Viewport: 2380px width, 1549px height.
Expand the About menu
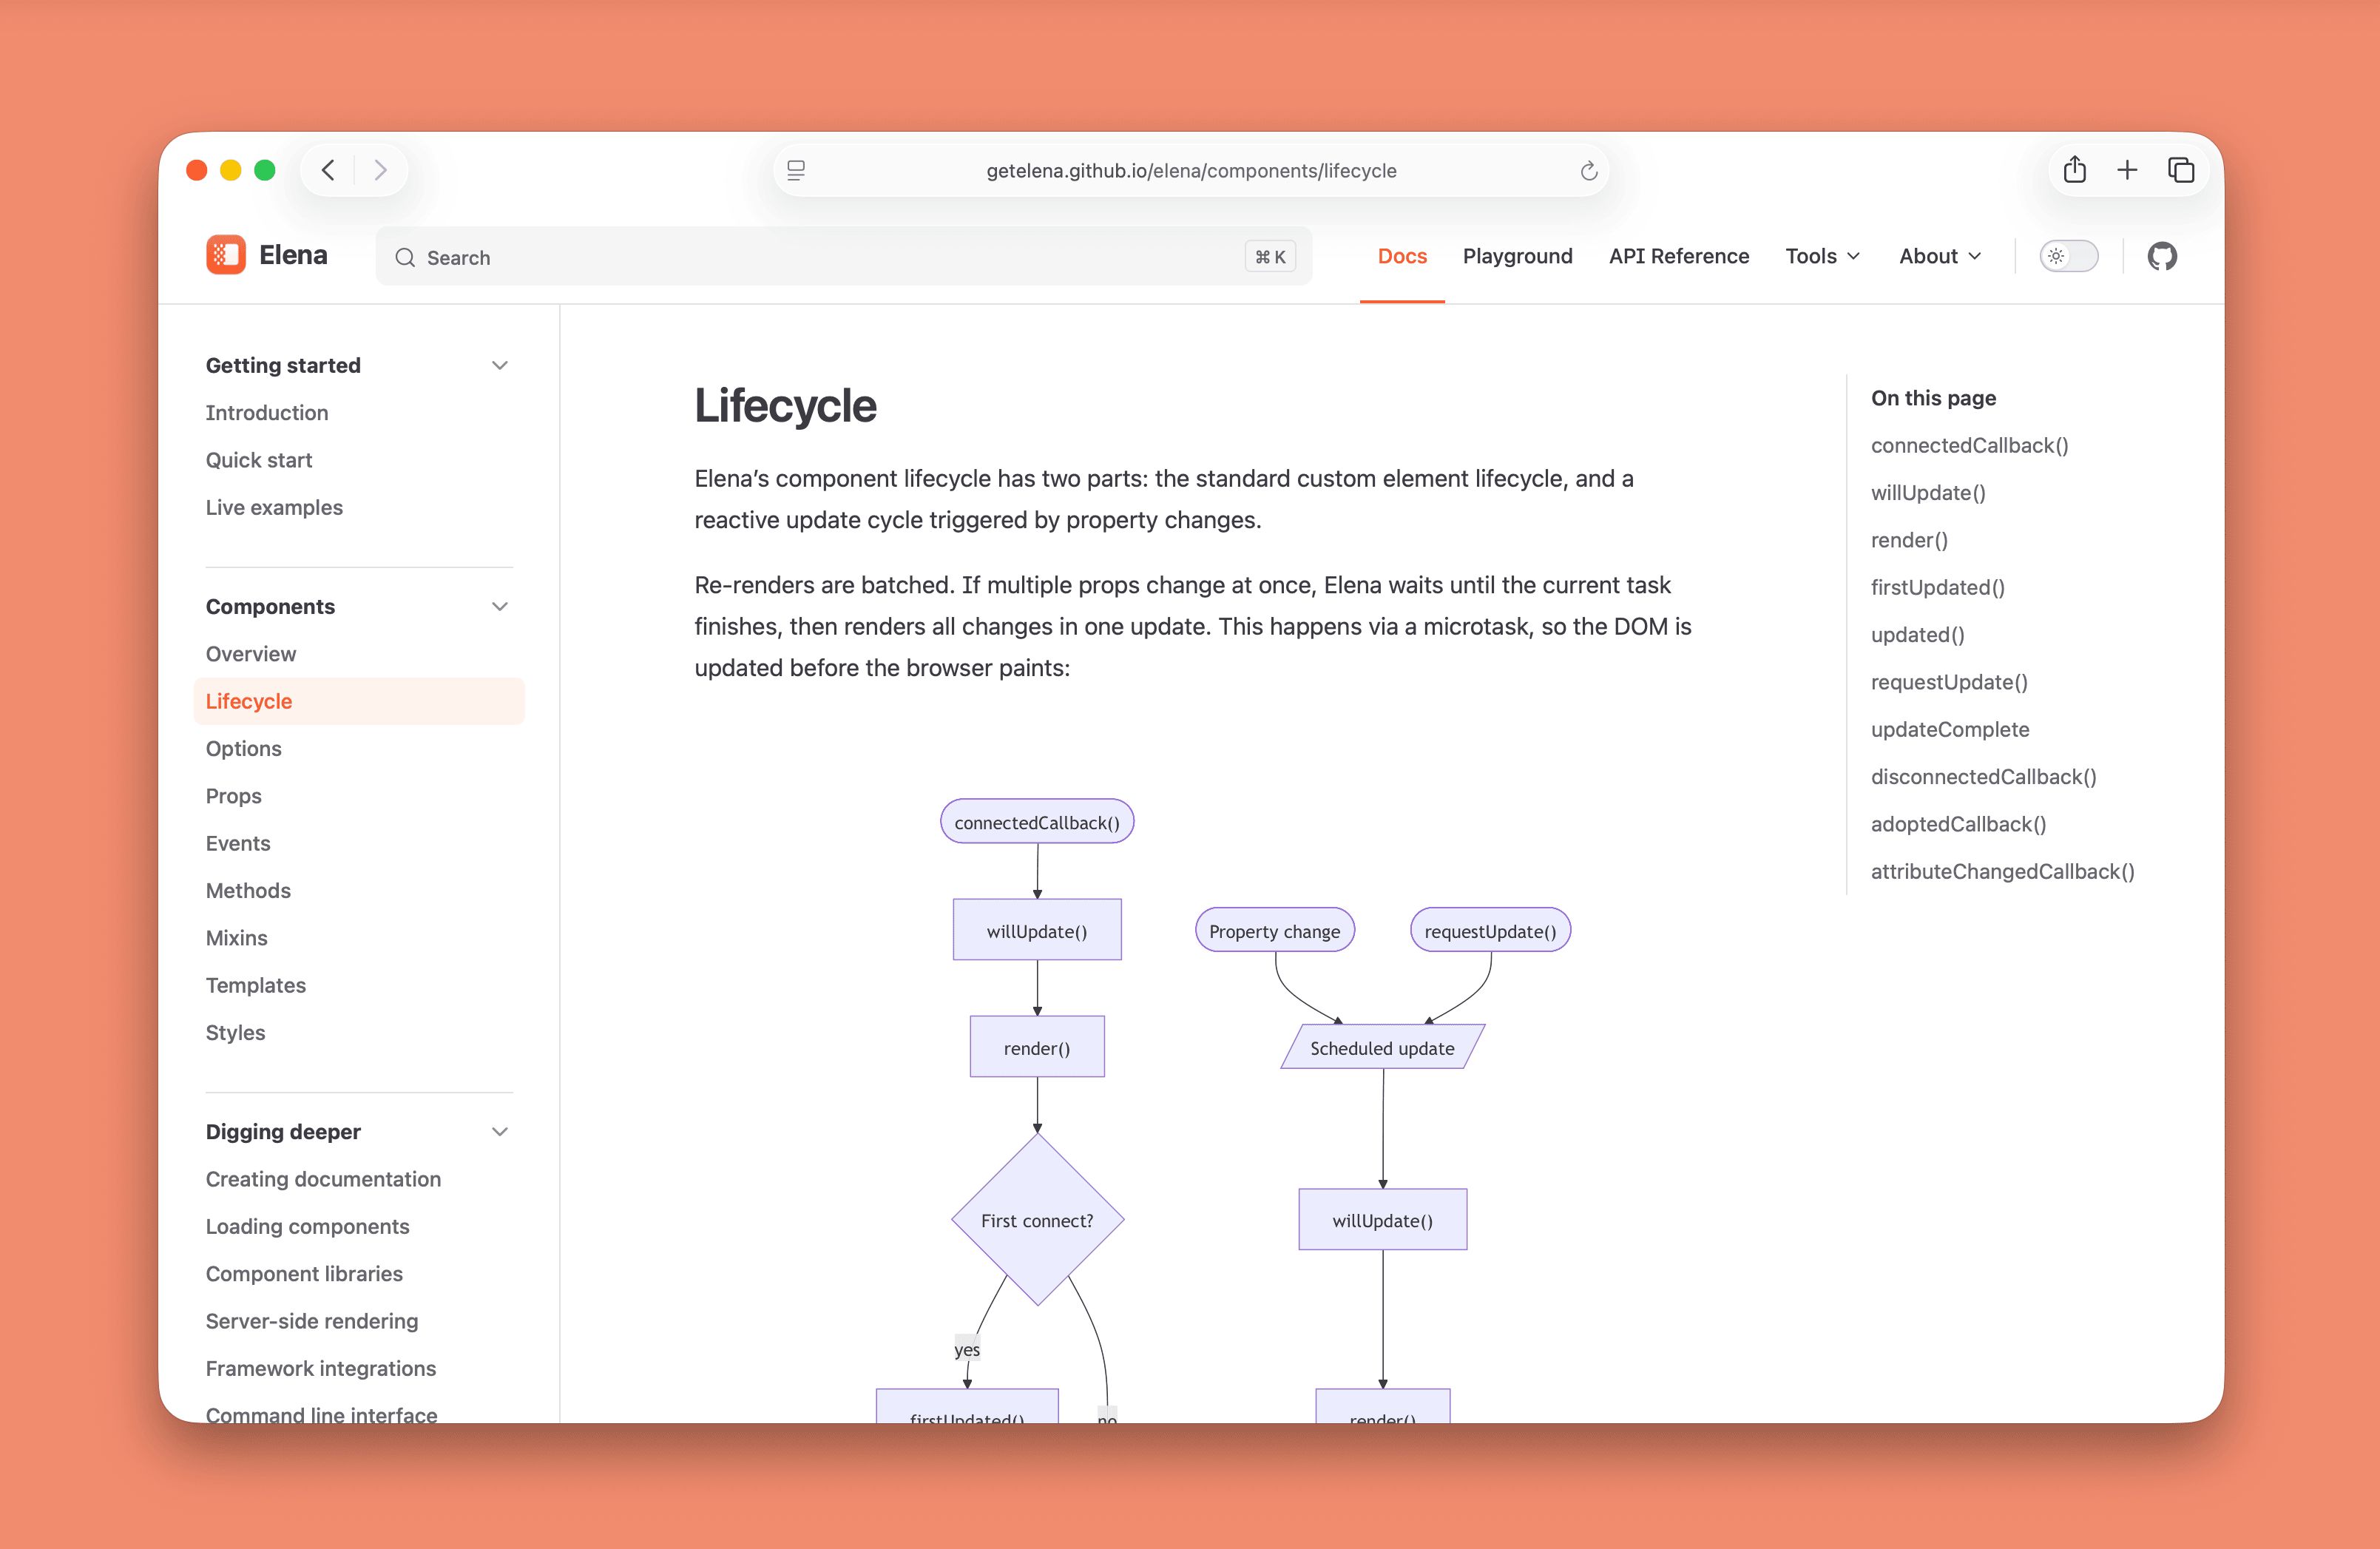pyautogui.click(x=1939, y=256)
